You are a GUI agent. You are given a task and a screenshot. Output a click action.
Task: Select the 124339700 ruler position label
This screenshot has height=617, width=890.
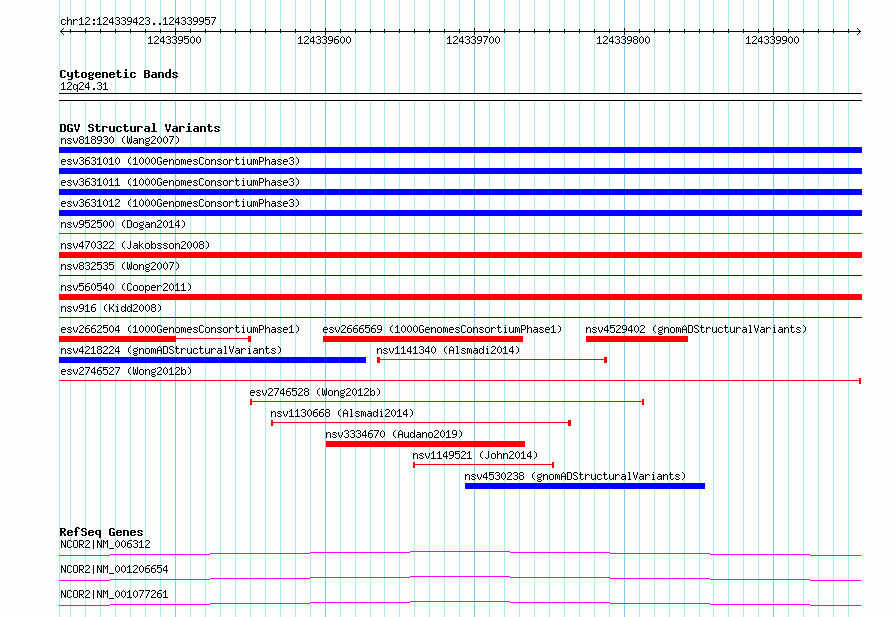point(473,40)
